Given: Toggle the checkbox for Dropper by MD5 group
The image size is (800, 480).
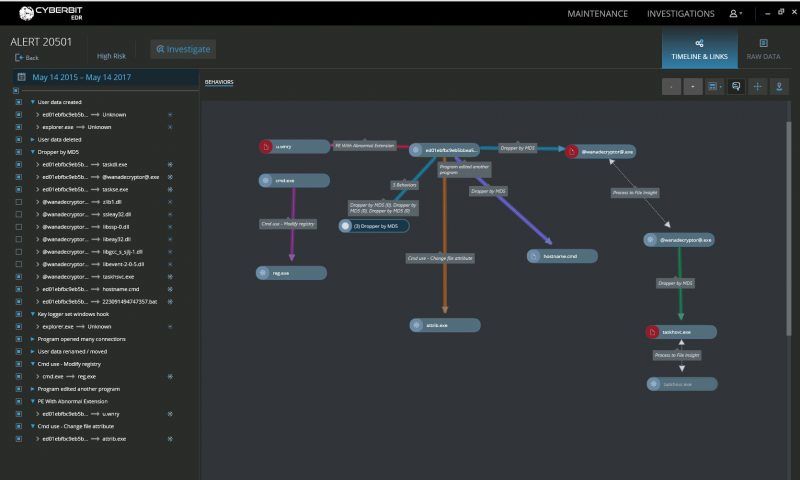Looking at the screenshot, I should pos(18,152).
